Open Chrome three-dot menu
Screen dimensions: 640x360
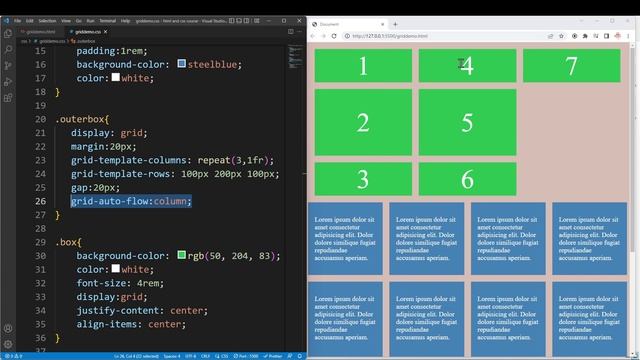click(x=628, y=36)
